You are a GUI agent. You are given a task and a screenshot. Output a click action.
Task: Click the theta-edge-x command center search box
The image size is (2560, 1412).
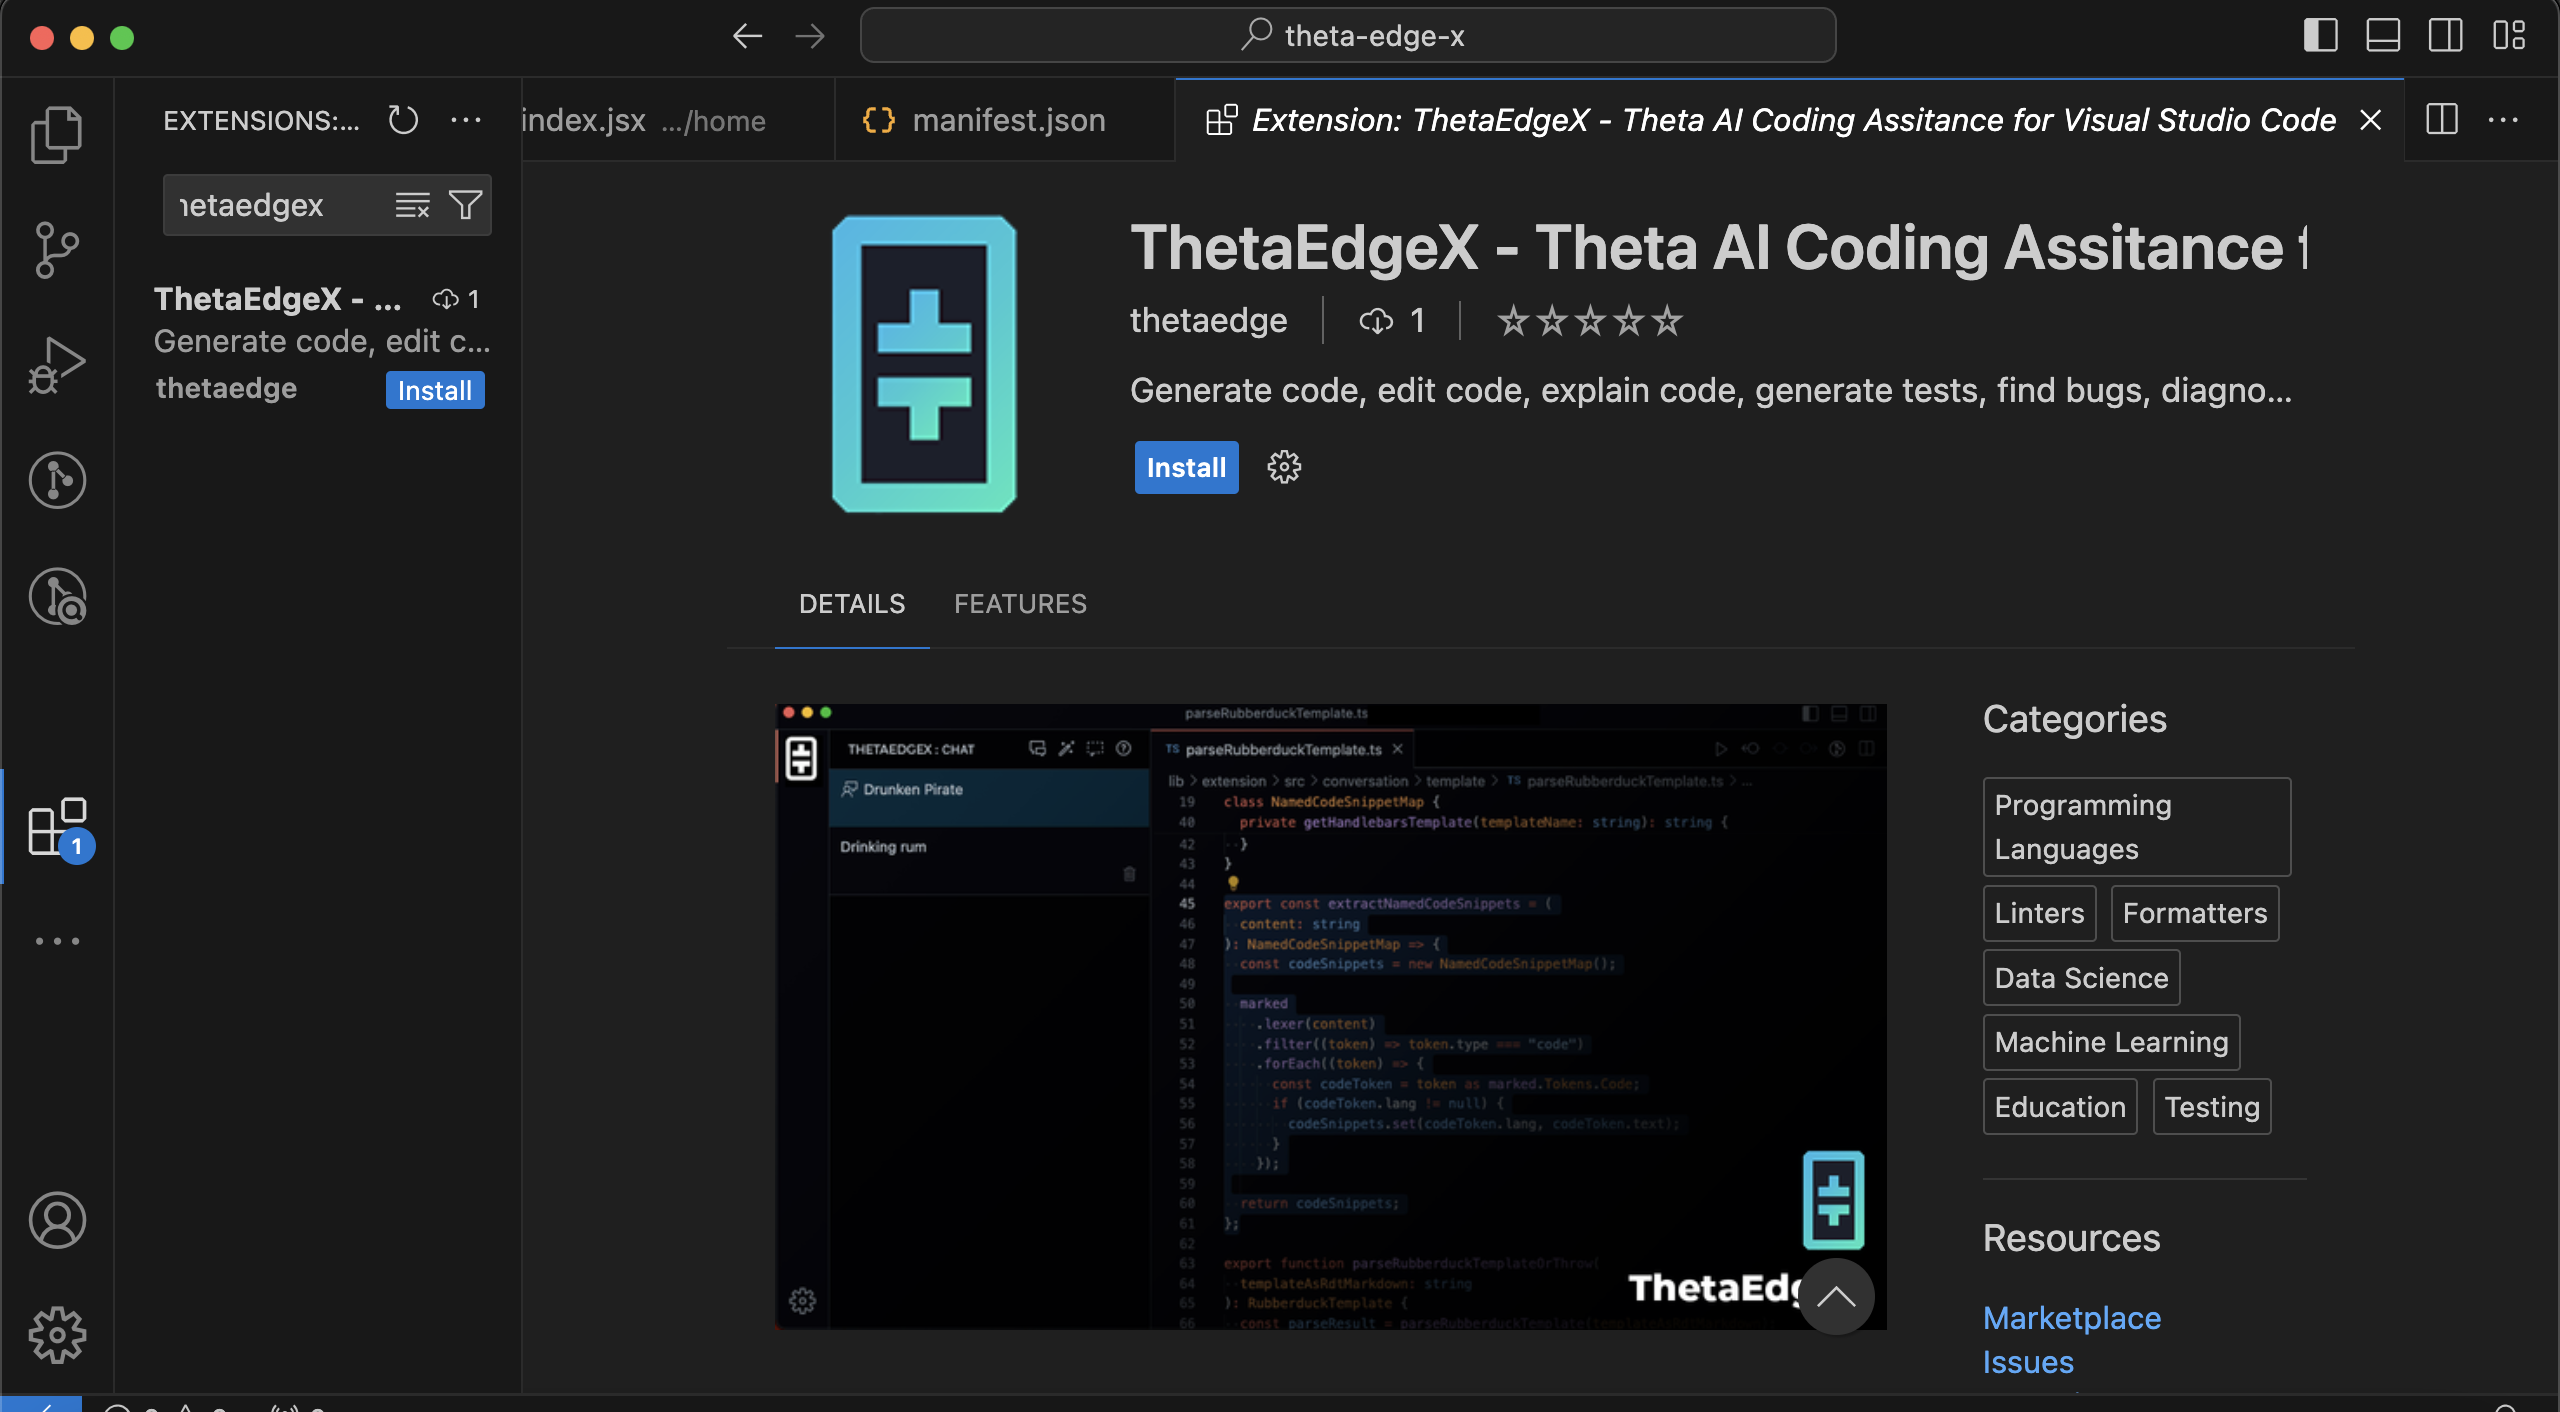(1348, 36)
